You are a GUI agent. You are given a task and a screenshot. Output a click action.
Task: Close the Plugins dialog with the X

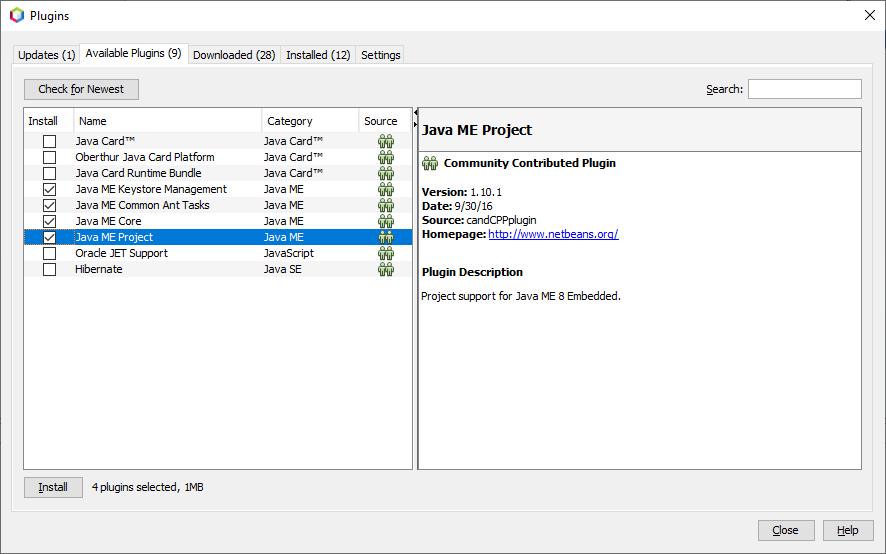[870, 15]
